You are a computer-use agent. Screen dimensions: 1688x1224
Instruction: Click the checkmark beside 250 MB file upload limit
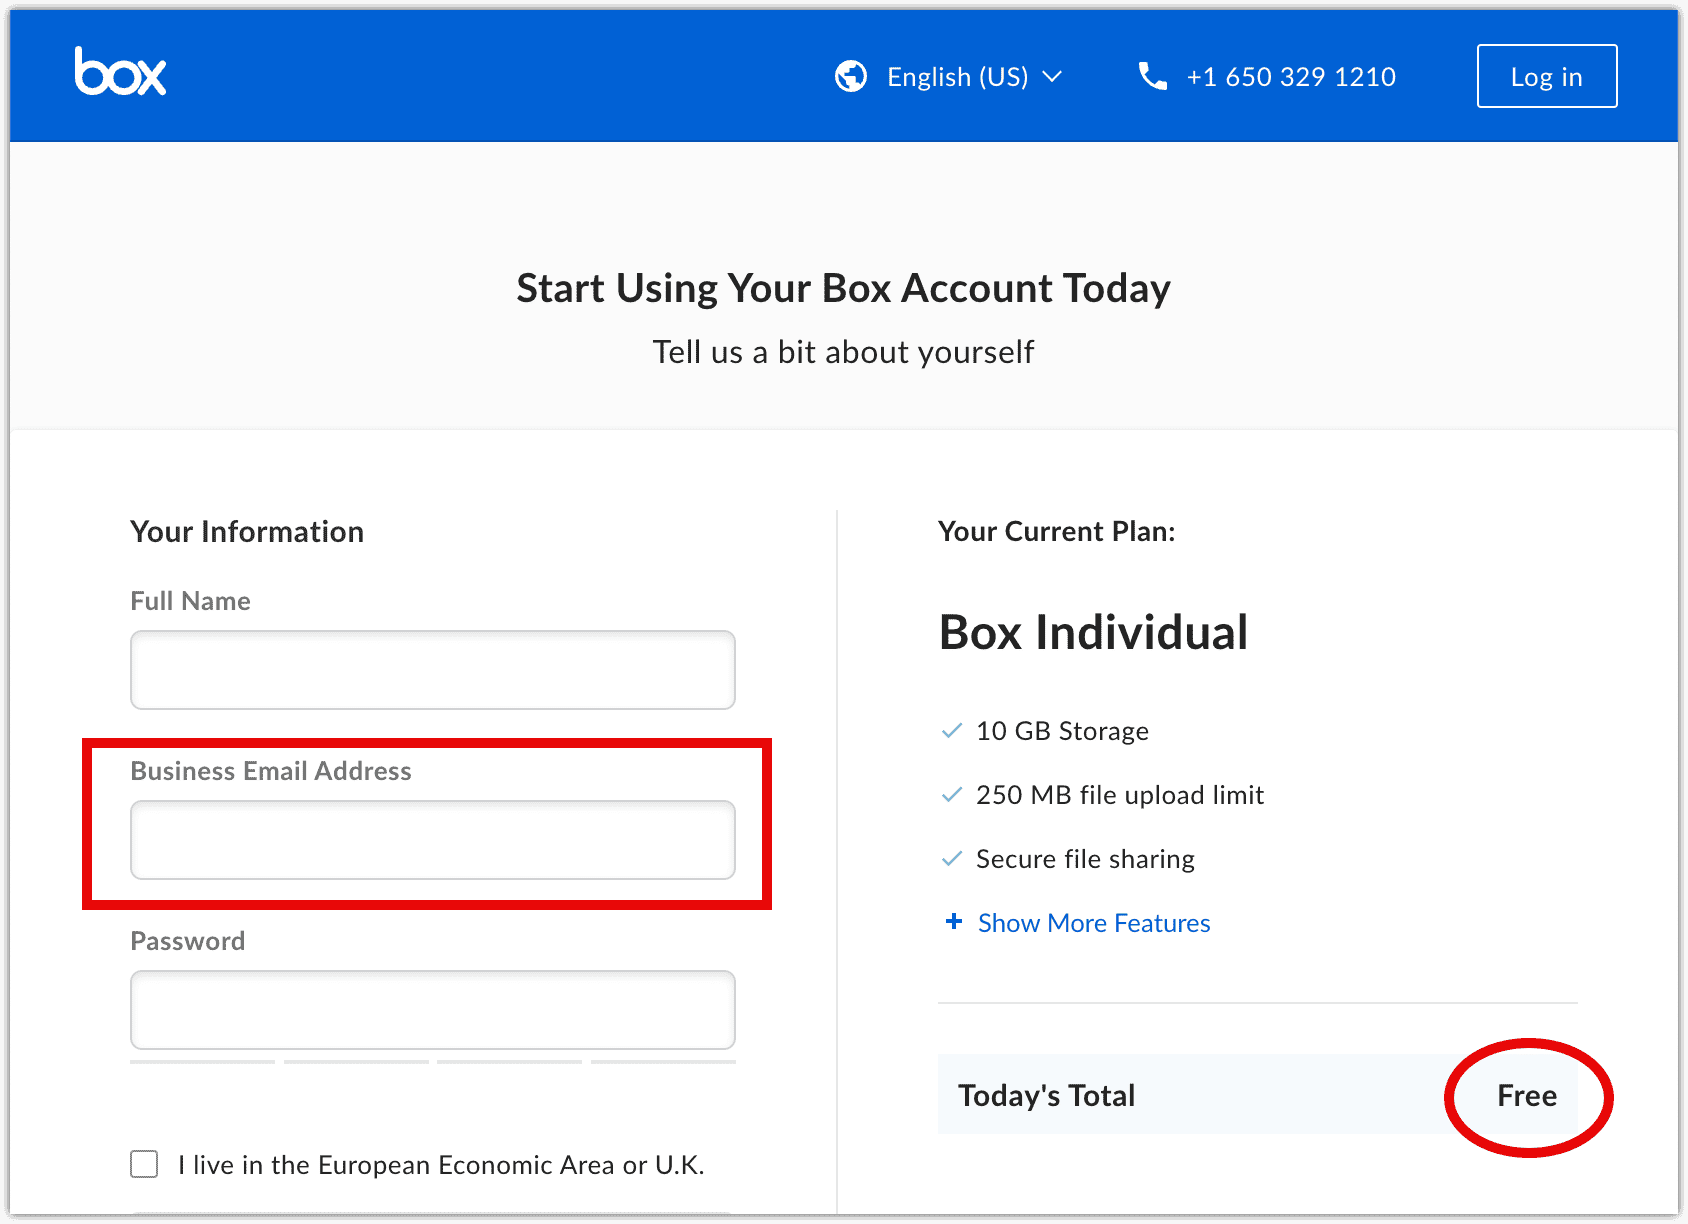click(x=951, y=795)
